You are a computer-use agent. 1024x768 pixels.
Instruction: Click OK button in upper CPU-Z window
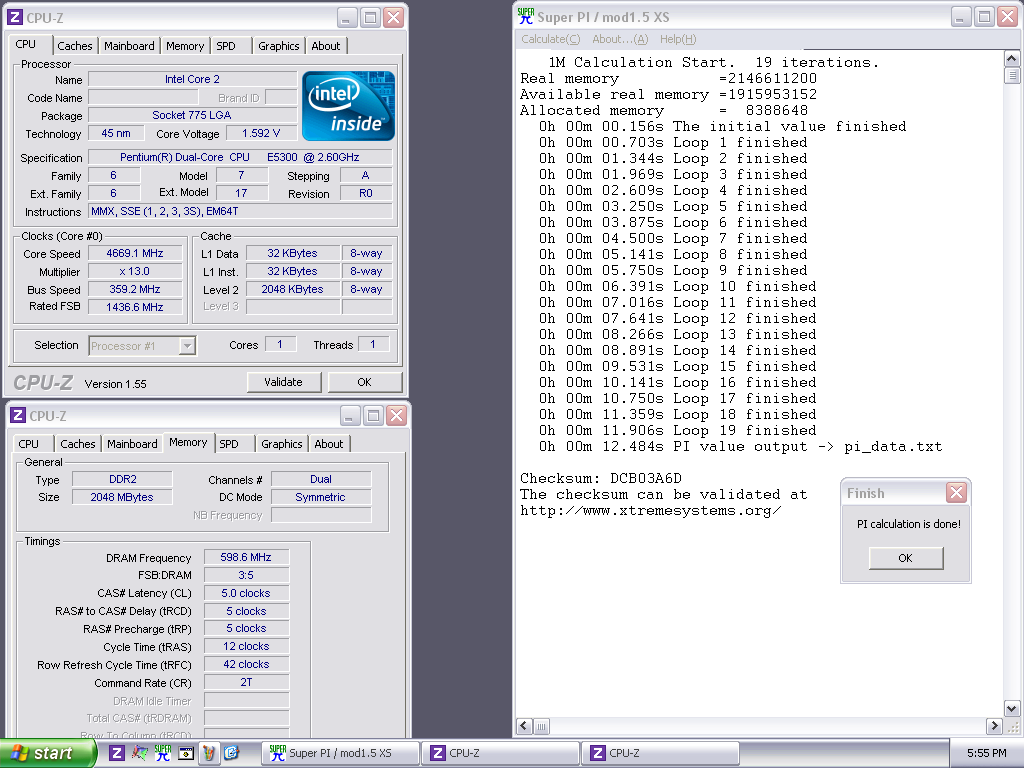[x=364, y=382]
